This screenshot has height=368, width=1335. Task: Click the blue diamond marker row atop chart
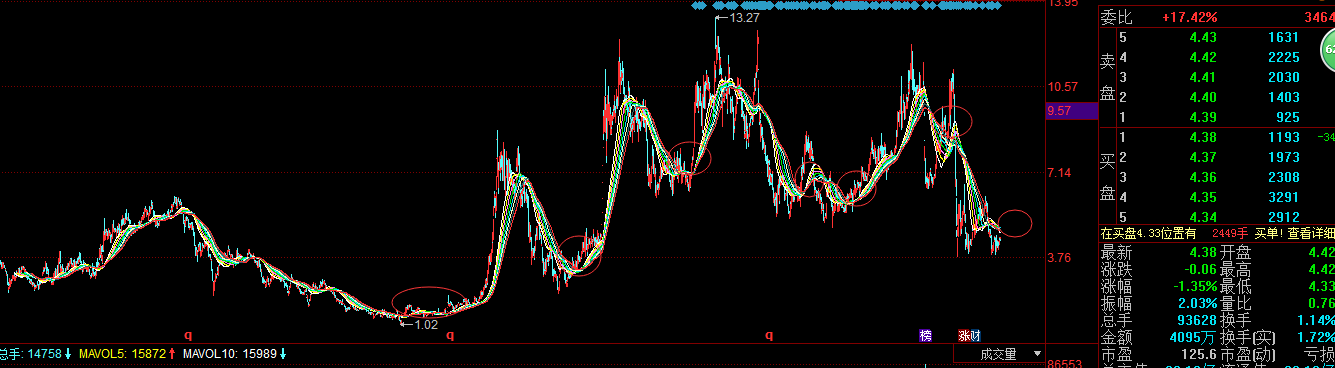tap(846, 6)
